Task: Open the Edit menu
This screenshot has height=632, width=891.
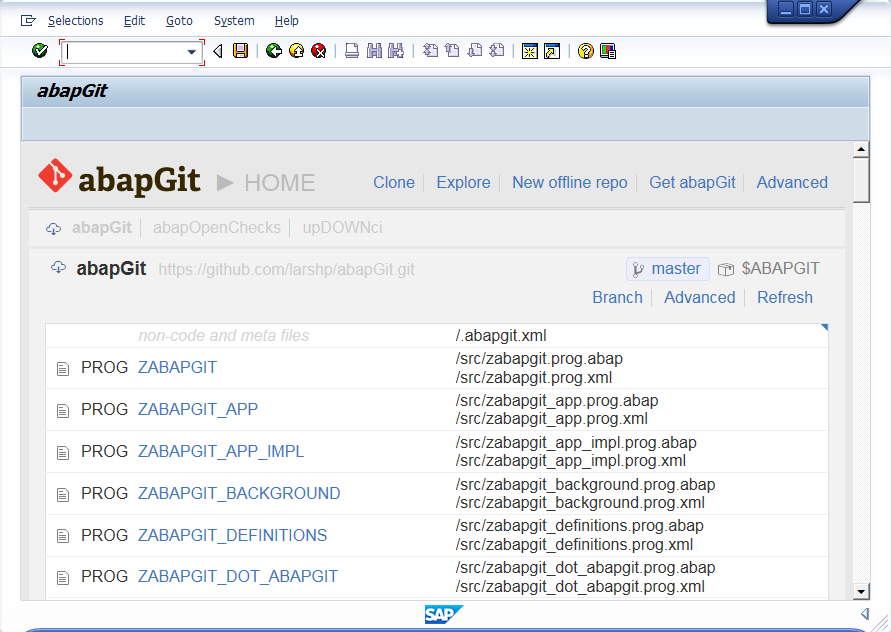Action: (134, 21)
